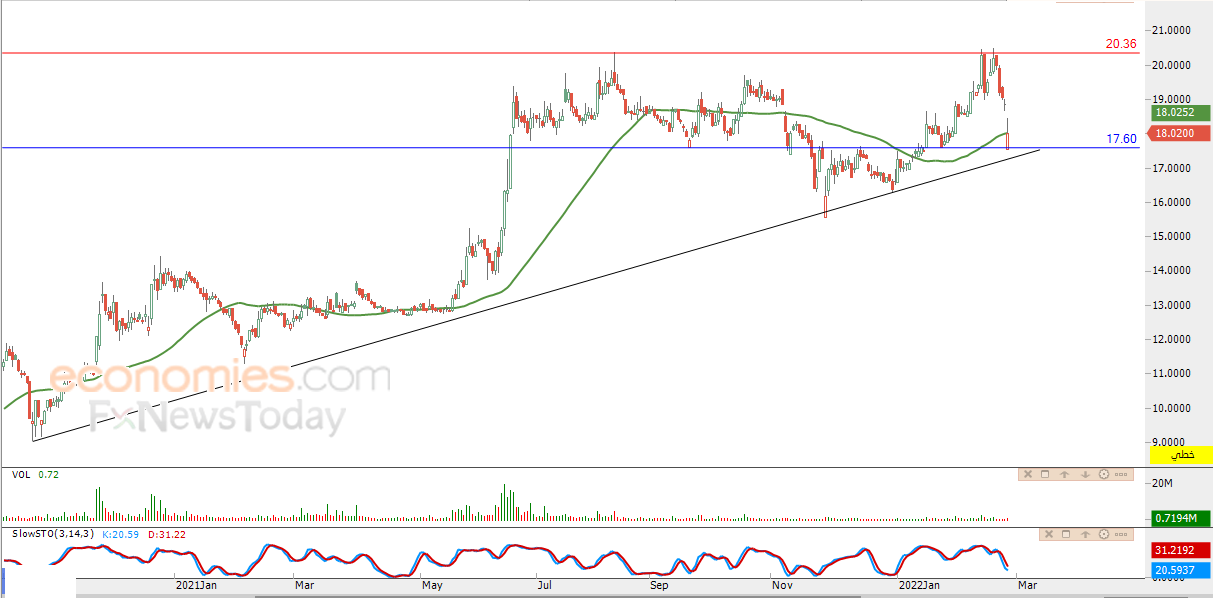Click the 21.0000 price axis label
Viewport: 1213px width, 598px height.
pyautogui.click(x=1169, y=31)
